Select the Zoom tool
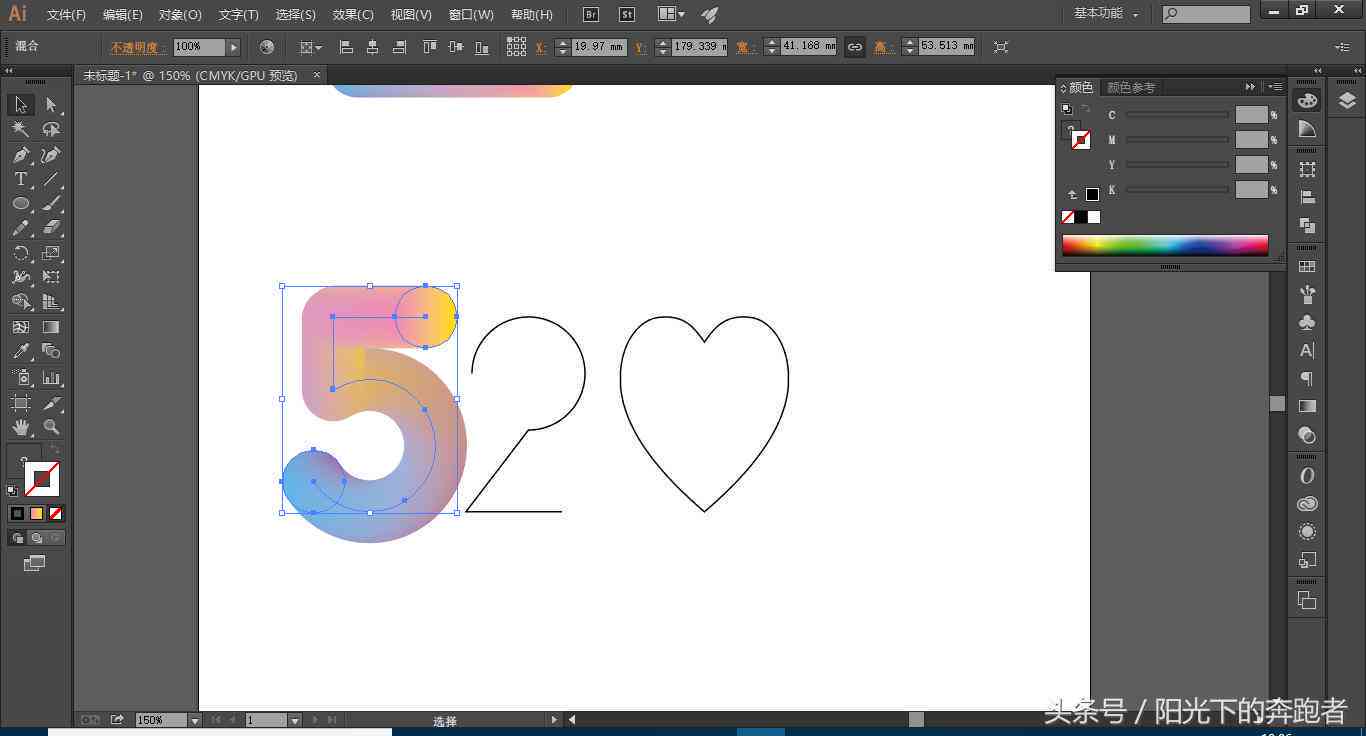Viewport: 1366px width, 736px height. click(x=51, y=427)
